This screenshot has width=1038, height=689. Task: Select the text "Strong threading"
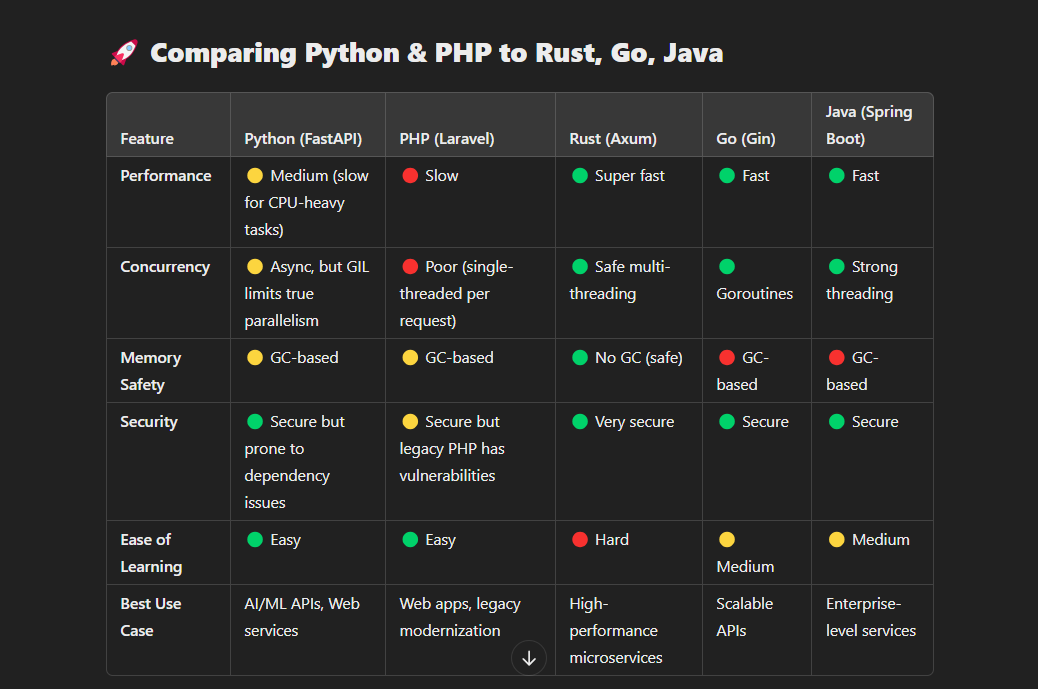[862, 280]
